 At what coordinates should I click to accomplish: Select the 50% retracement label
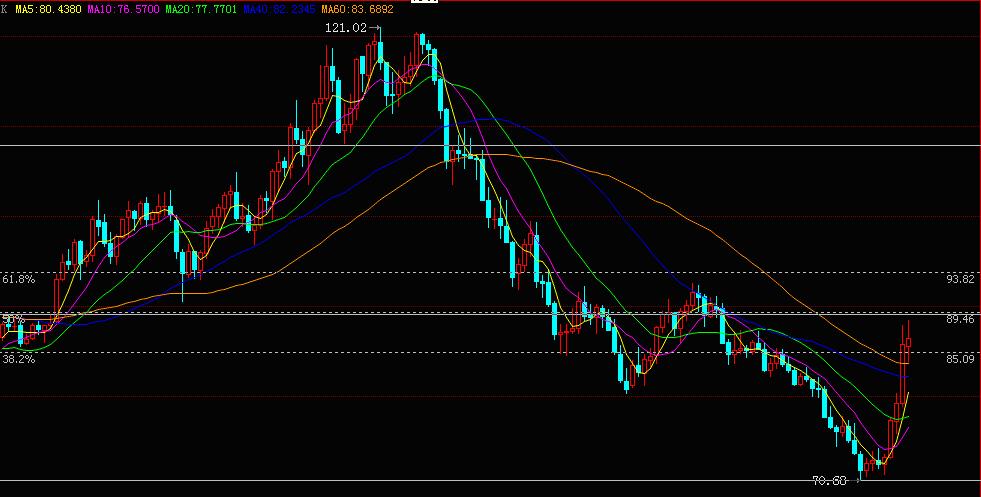click(x=13, y=320)
